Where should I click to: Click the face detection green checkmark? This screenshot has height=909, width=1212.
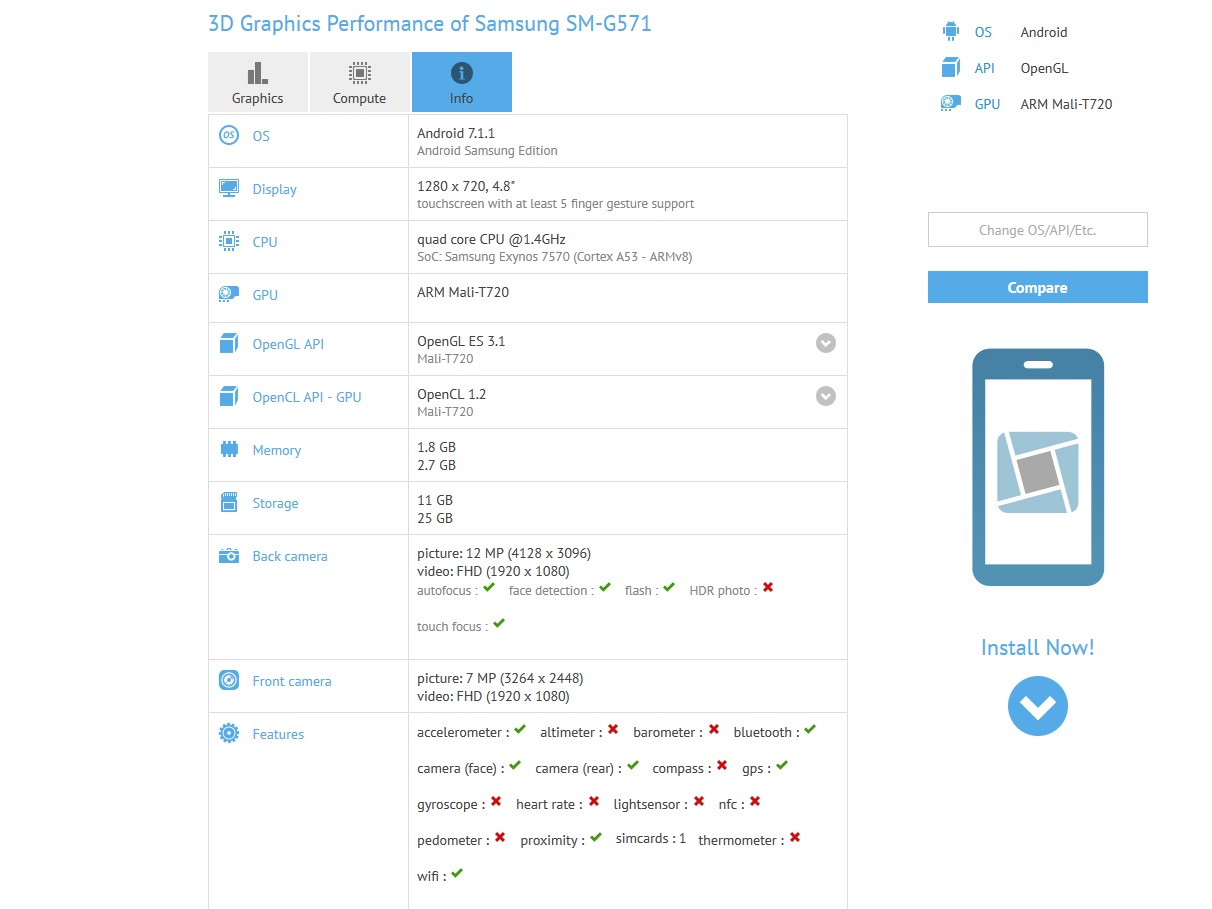(604, 588)
